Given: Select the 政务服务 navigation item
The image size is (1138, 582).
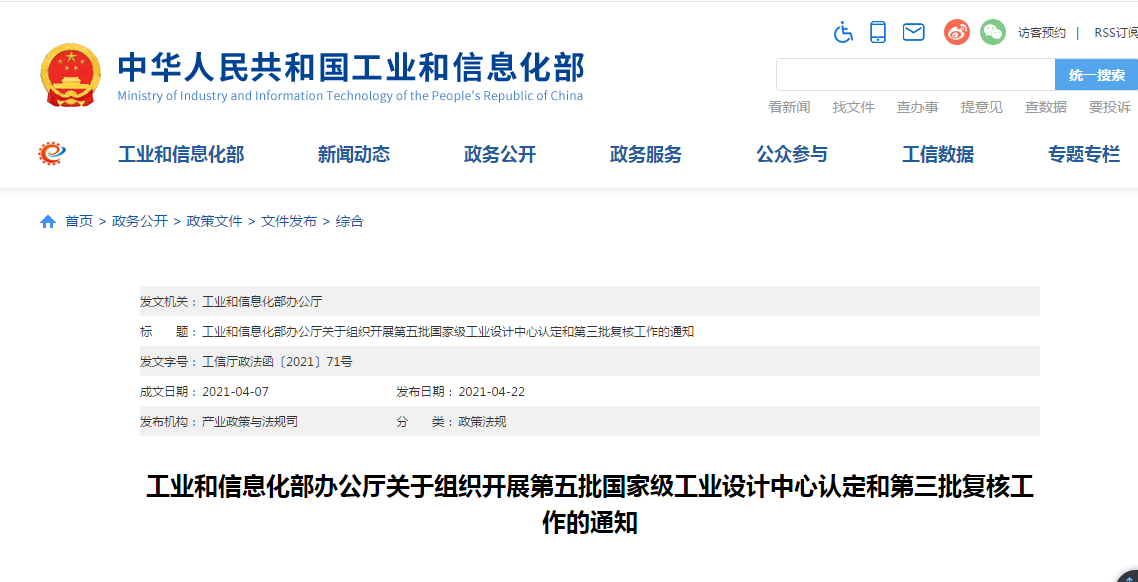Looking at the screenshot, I should click(646, 154).
